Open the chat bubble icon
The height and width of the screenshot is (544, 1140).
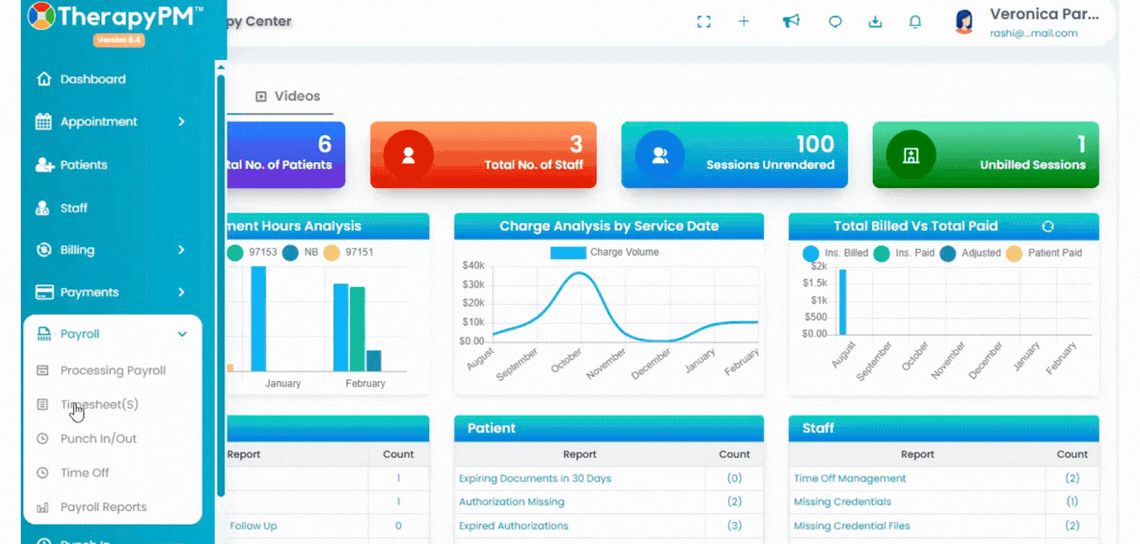tap(835, 22)
